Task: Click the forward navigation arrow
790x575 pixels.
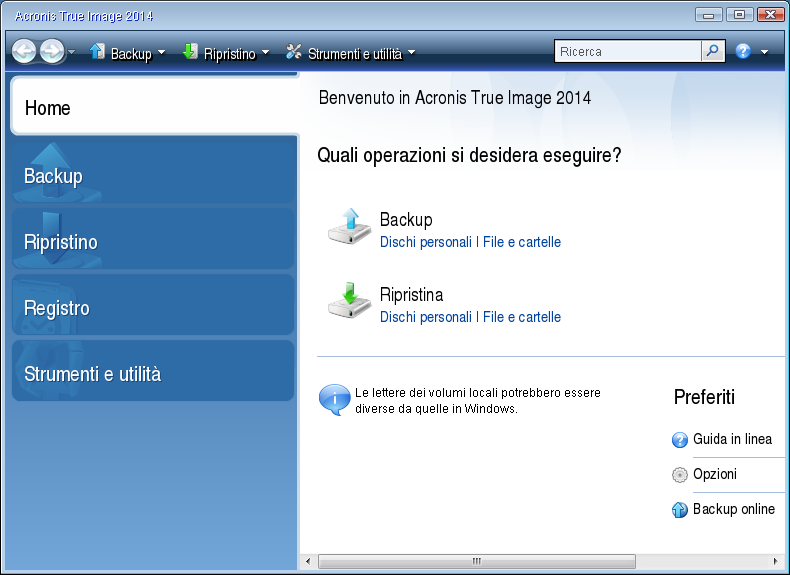Action: [x=52, y=51]
